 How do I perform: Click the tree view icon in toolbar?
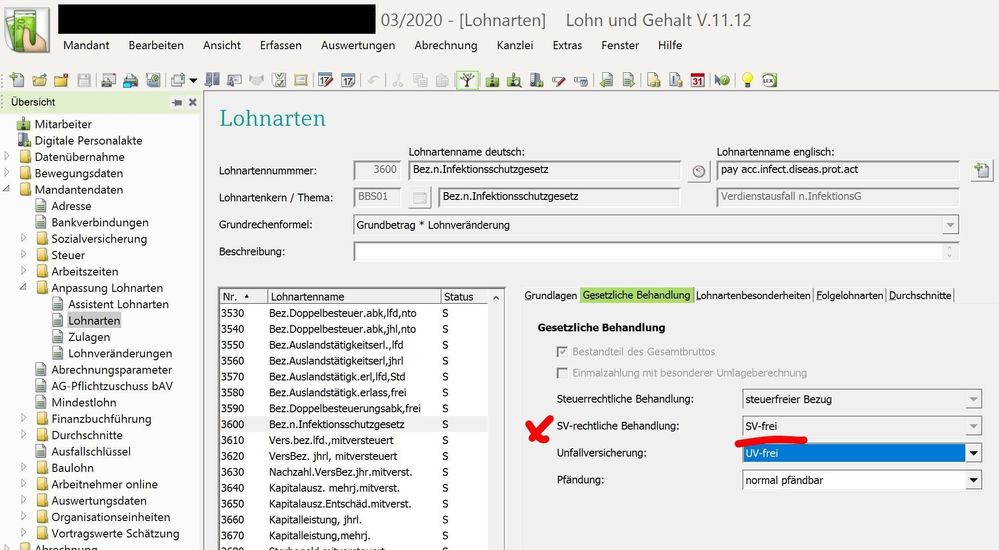pos(465,81)
